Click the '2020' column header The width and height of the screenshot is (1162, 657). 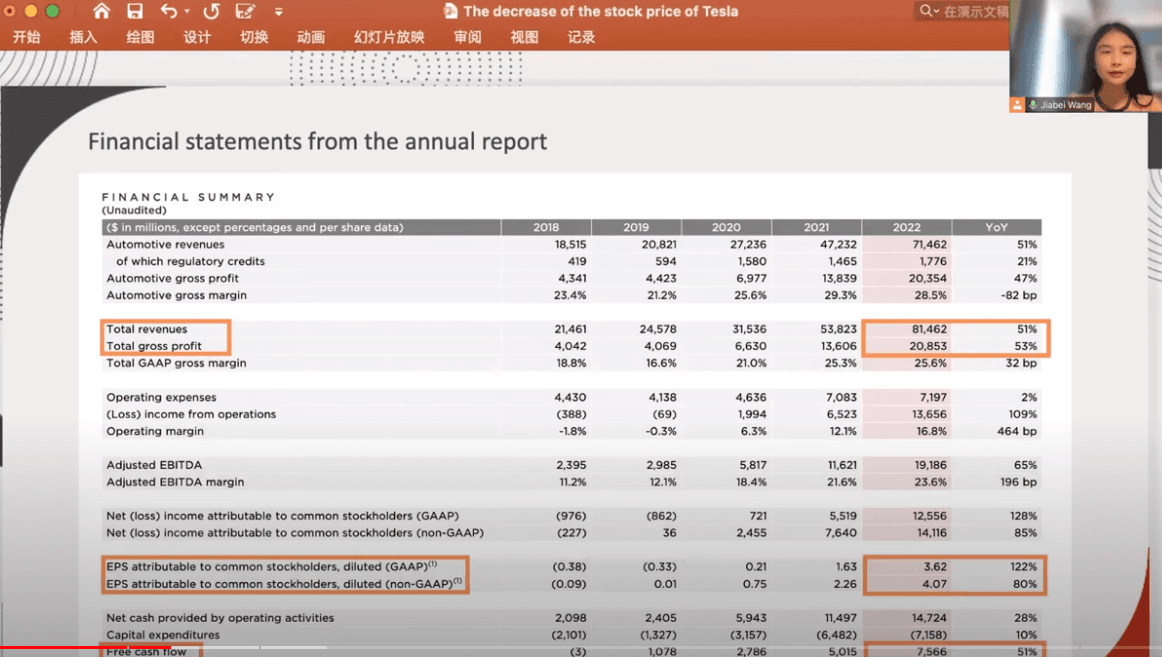[726, 227]
